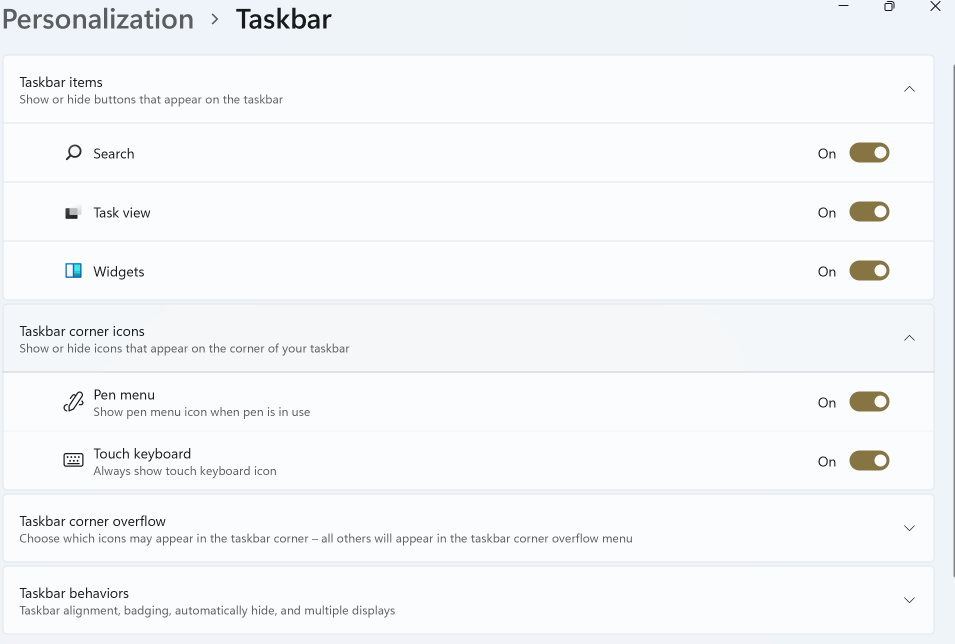Click the Widgets icon
This screenshot has width=955, height=644.
click(x=73, y=270)
